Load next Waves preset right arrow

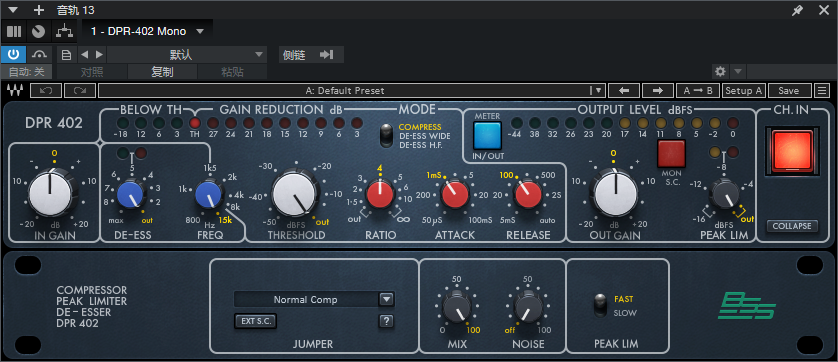point(657,90)
